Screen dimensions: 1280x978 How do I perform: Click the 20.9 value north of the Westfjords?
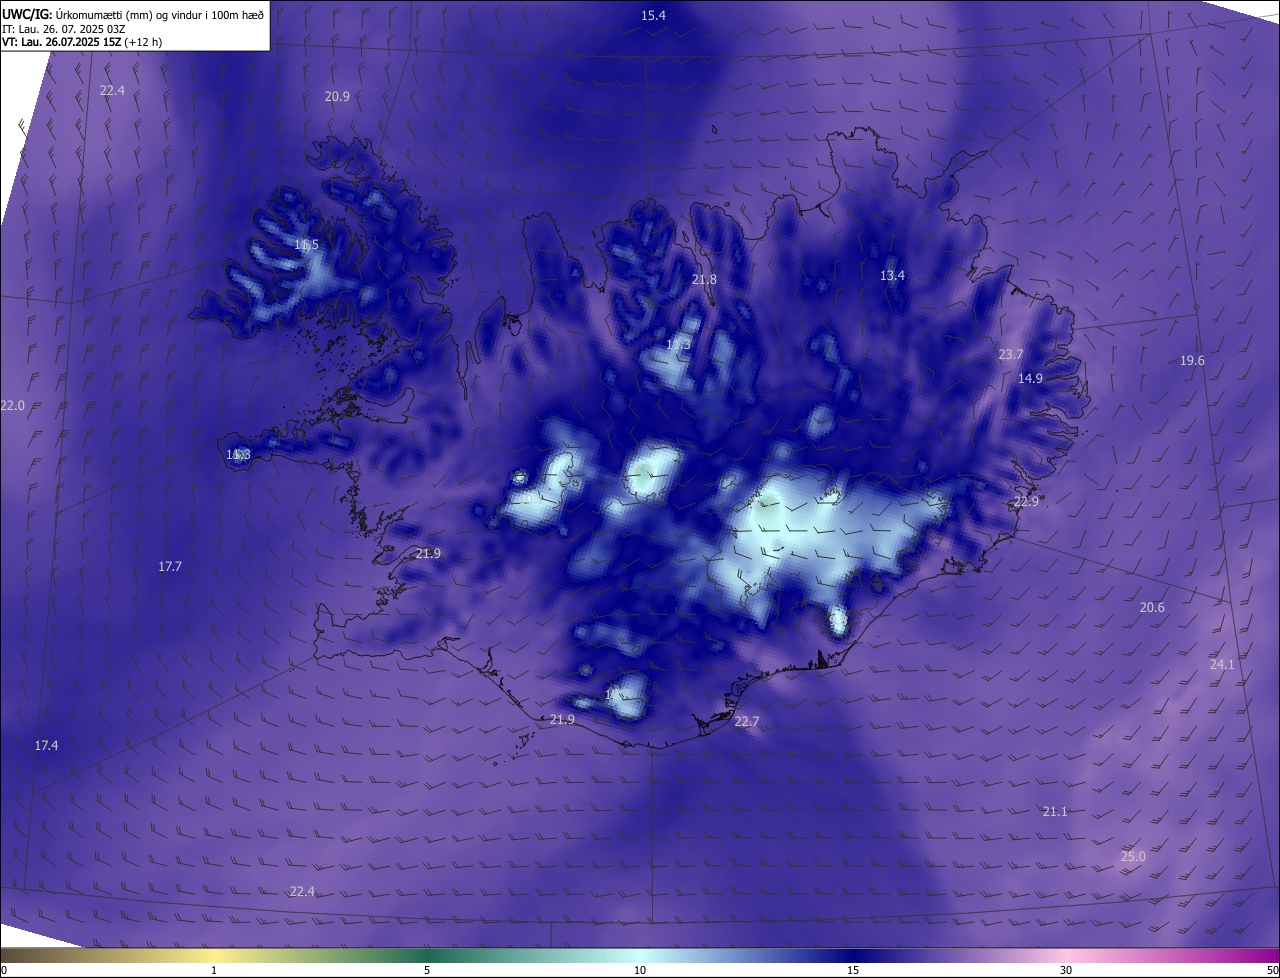(337, 97)
